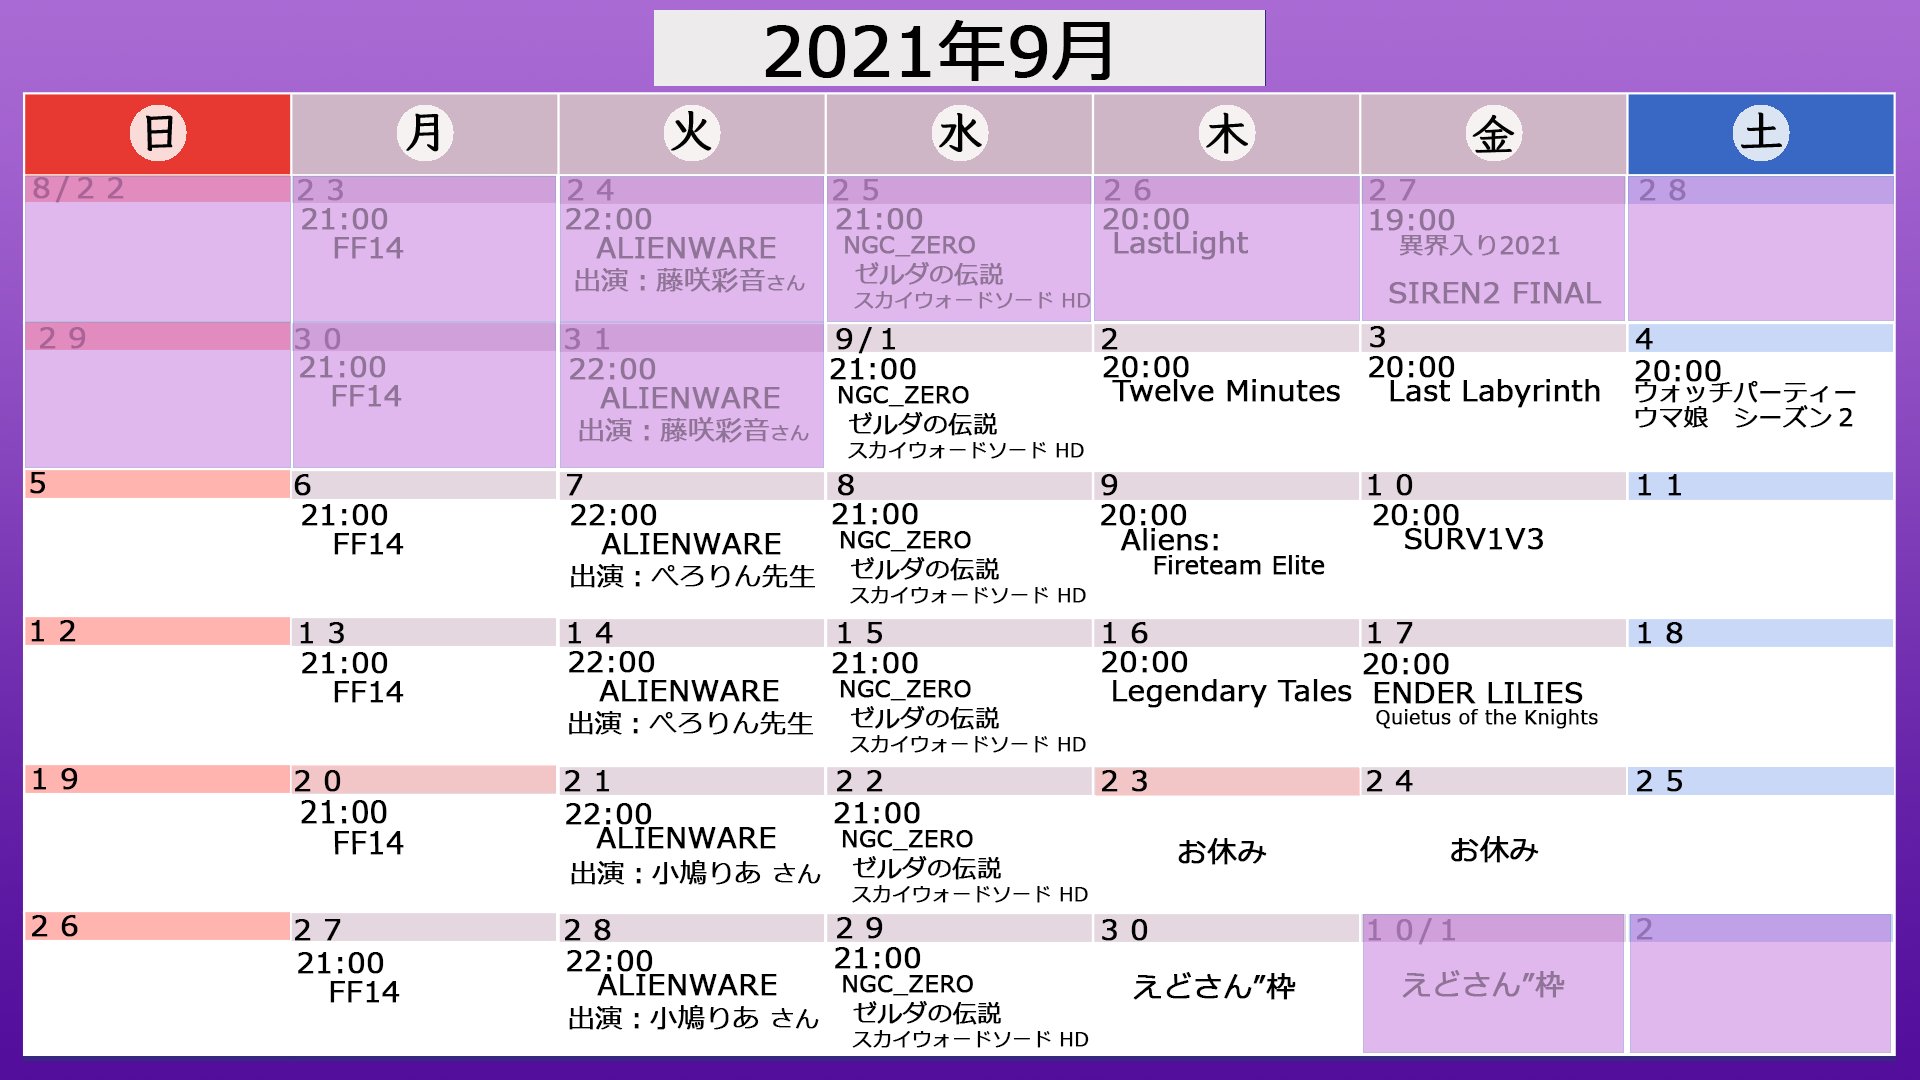Viewport: 1920px width, 1080px height.
Task: Click the Thursday 木 circle icon
Action: [1226, 134]
